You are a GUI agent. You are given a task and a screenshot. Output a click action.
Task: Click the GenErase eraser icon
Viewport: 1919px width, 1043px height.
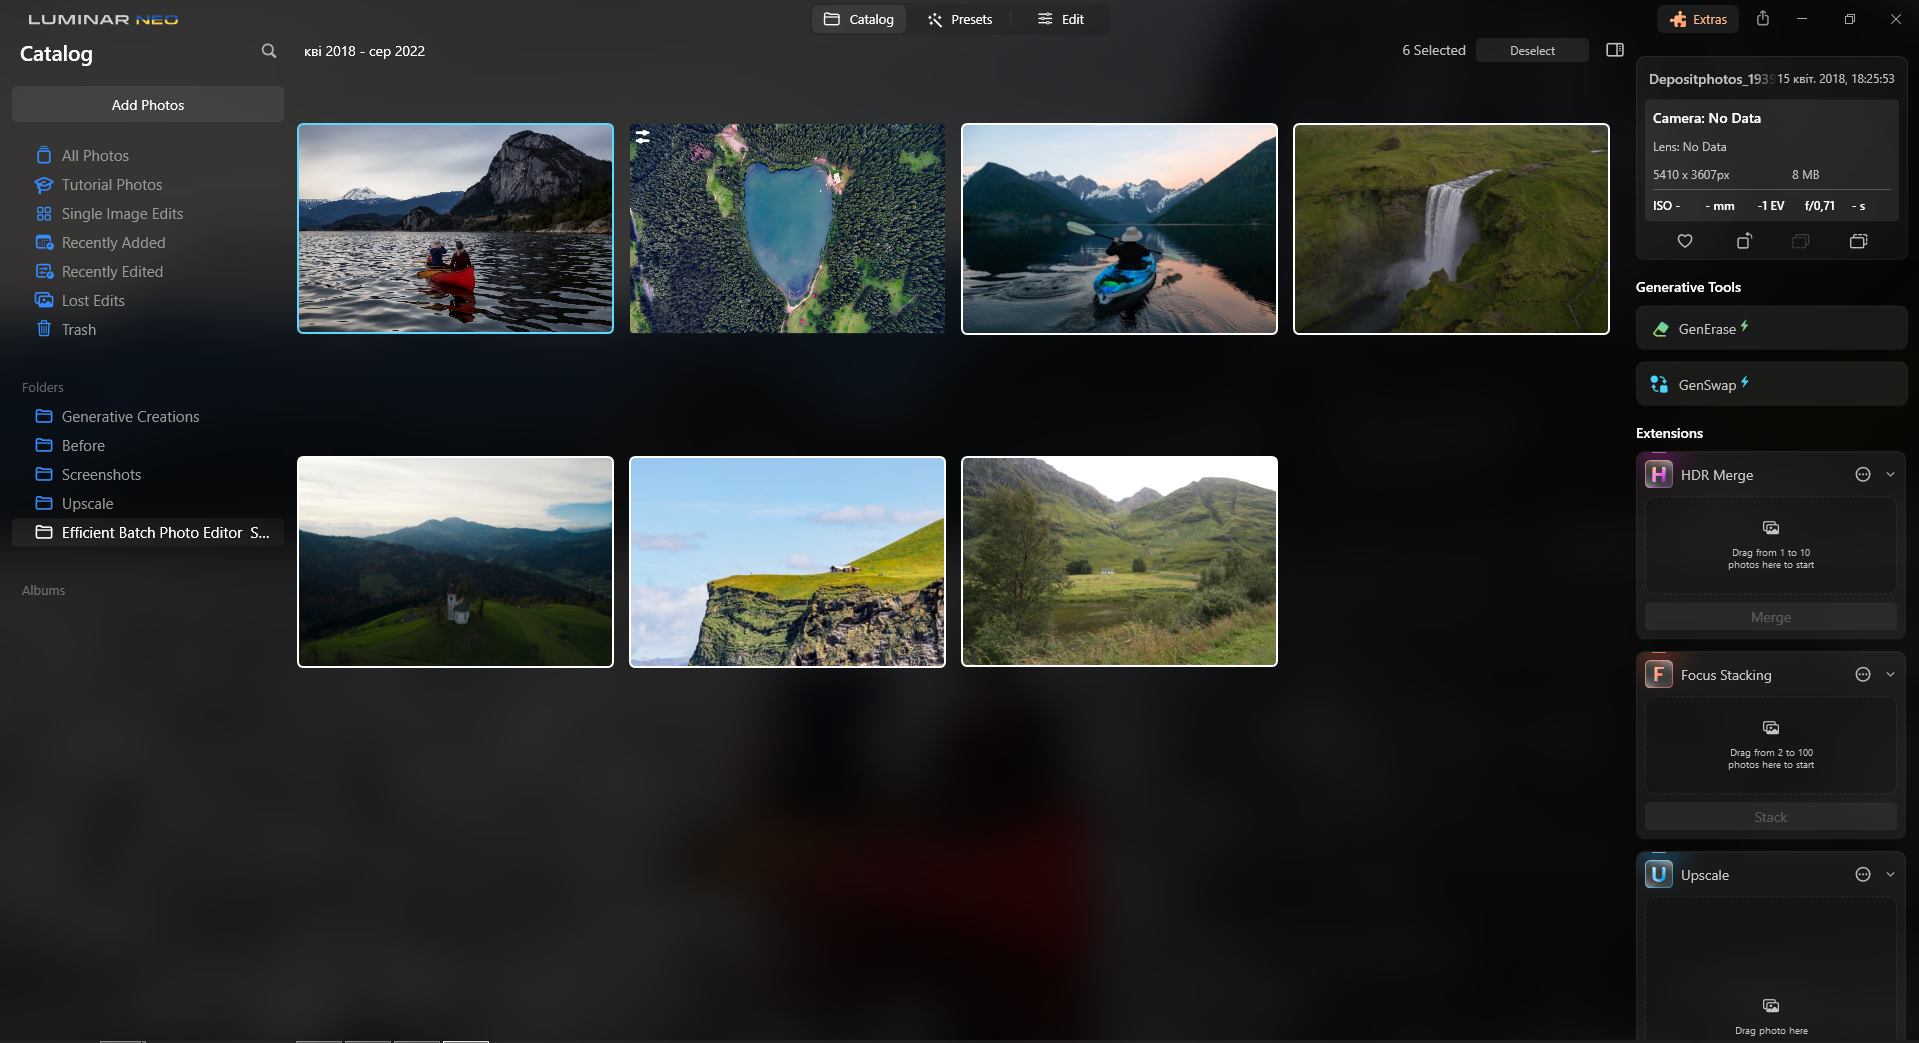(1661, 329)
